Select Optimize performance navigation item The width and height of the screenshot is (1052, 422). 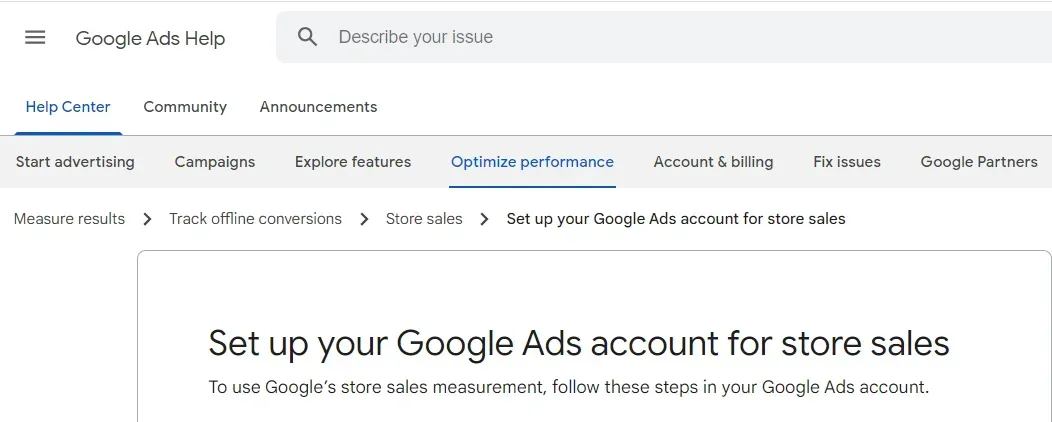pyautogui.click(x=532, y=162)
